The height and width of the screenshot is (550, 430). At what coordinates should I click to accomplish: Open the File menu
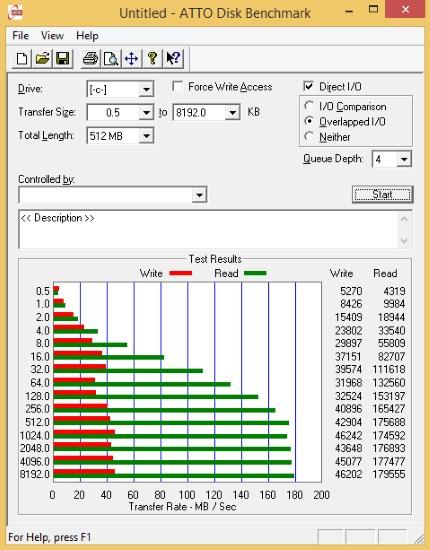click(x=20, y=35)
